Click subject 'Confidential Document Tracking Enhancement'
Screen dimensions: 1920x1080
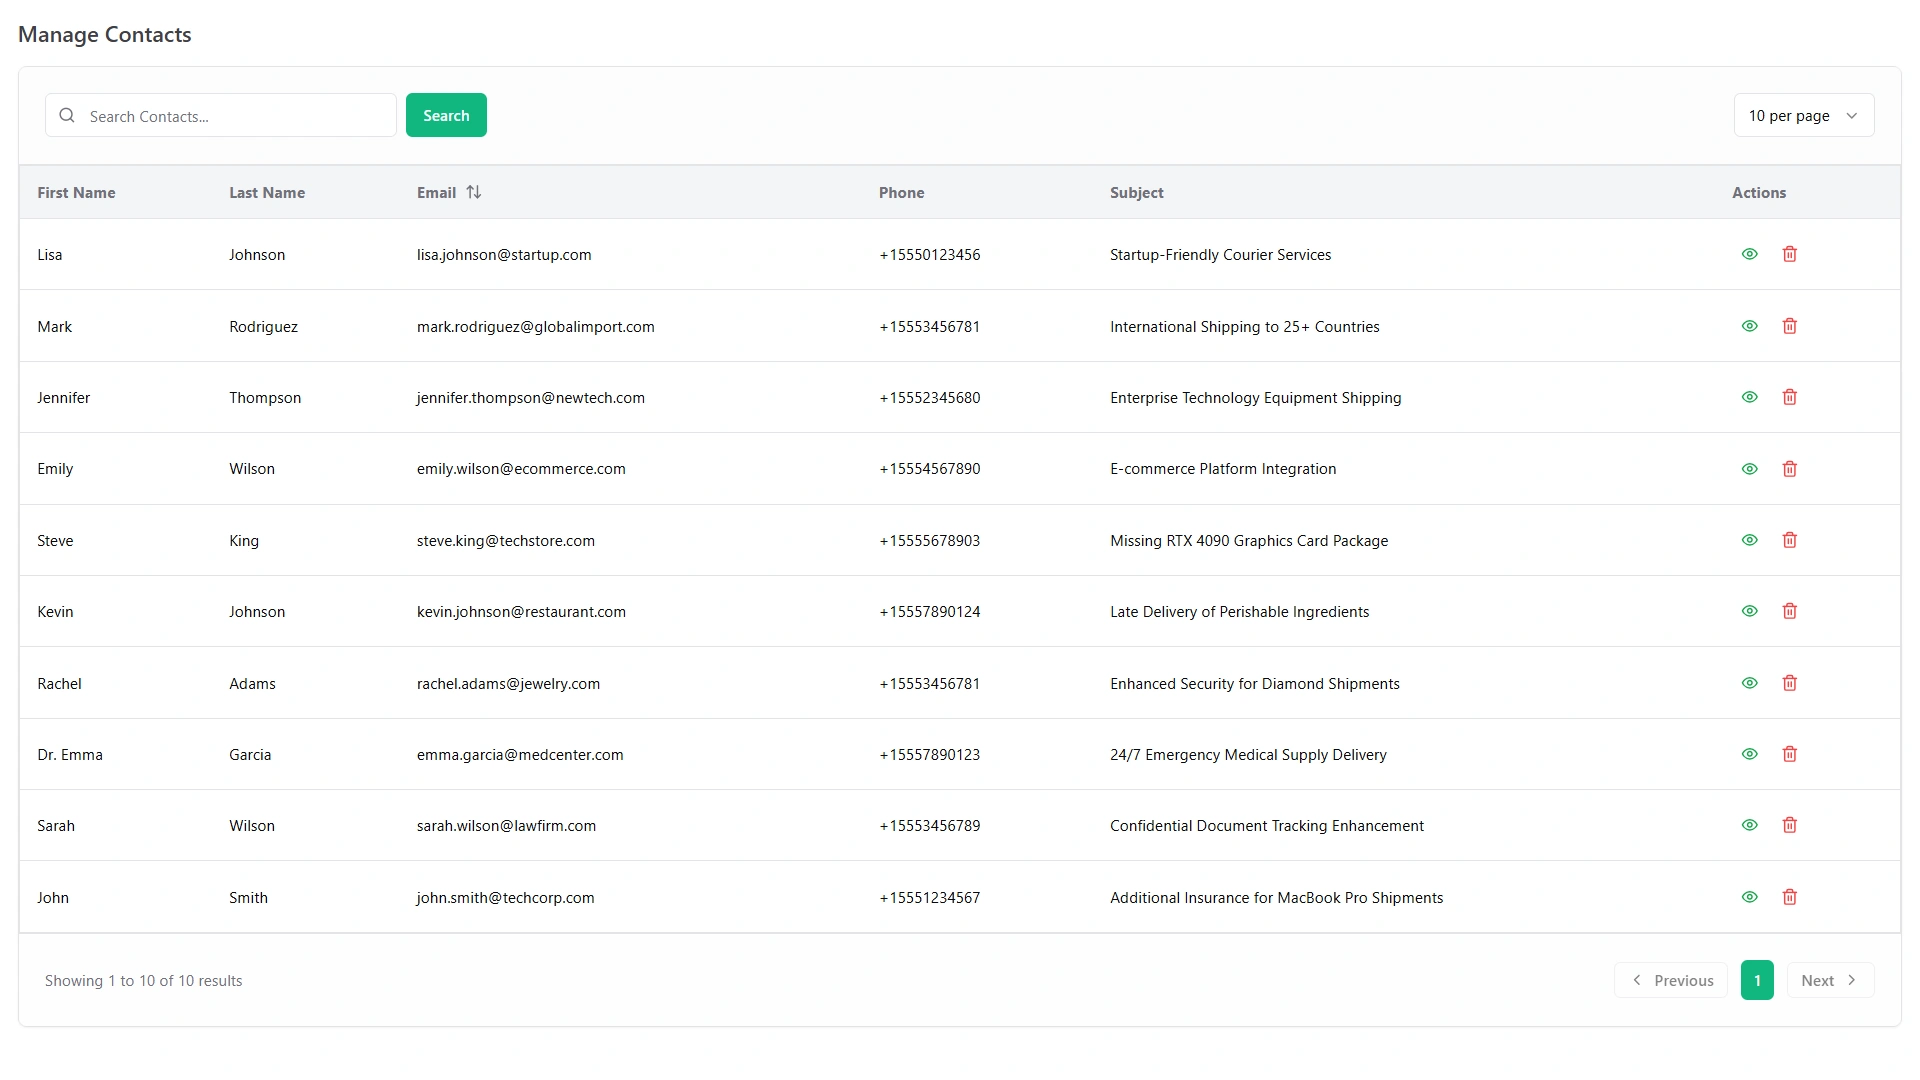click(x=1267, y=826)
